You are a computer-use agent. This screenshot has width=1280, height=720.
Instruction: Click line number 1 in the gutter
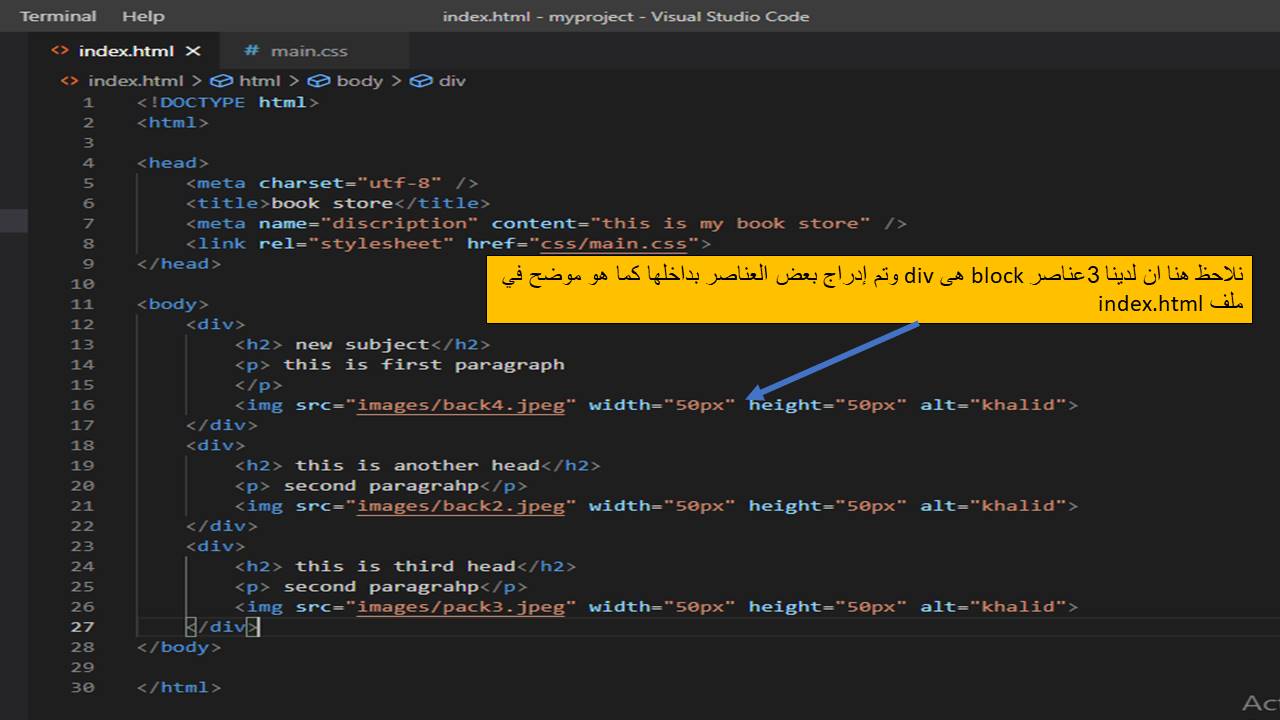pyautogui.click(x=88, y=102)
